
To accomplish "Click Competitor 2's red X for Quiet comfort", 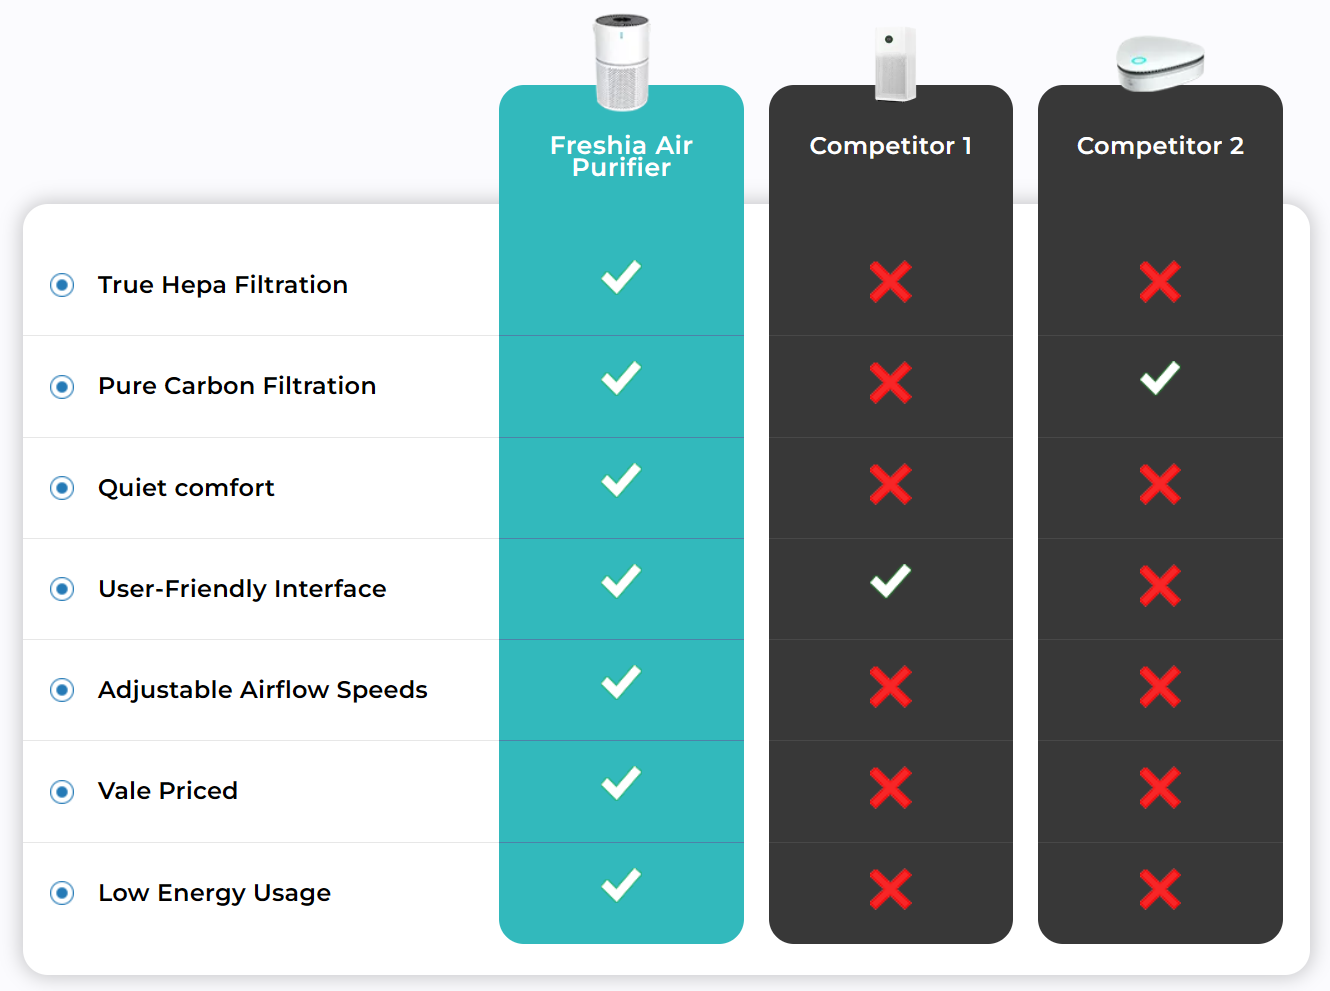I will pyautogui.click(x=1160, y=485).
